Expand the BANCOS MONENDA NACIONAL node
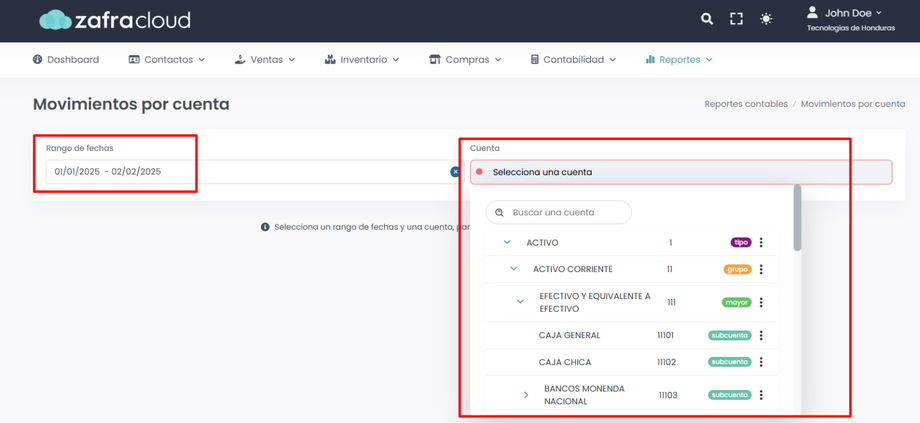920x423 pixels. point(526,395)
